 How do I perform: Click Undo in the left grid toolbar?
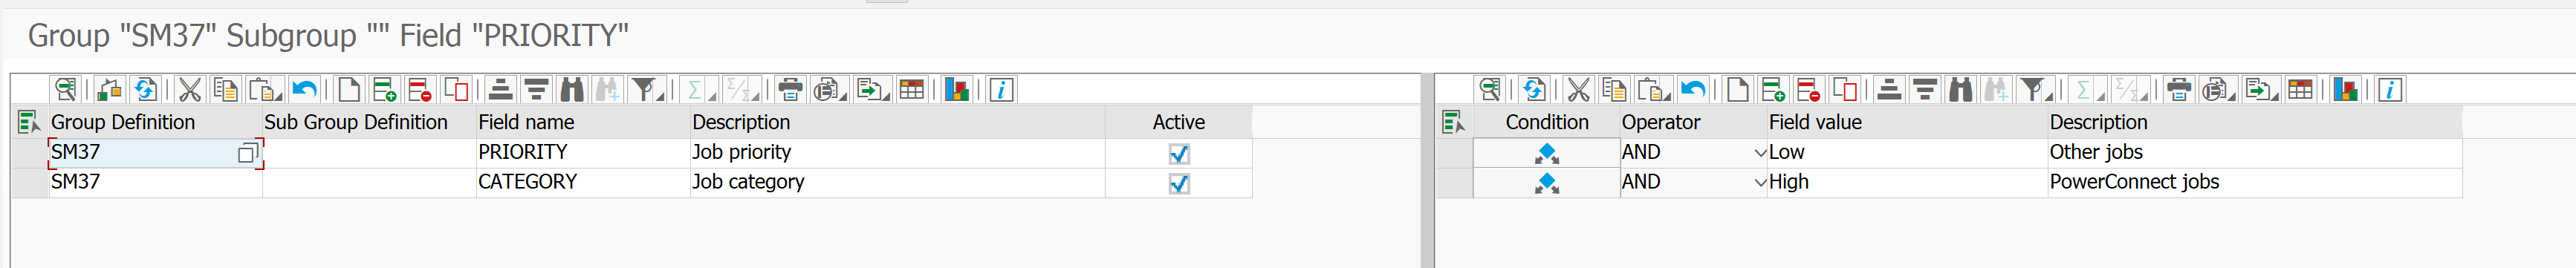[304, 90]
